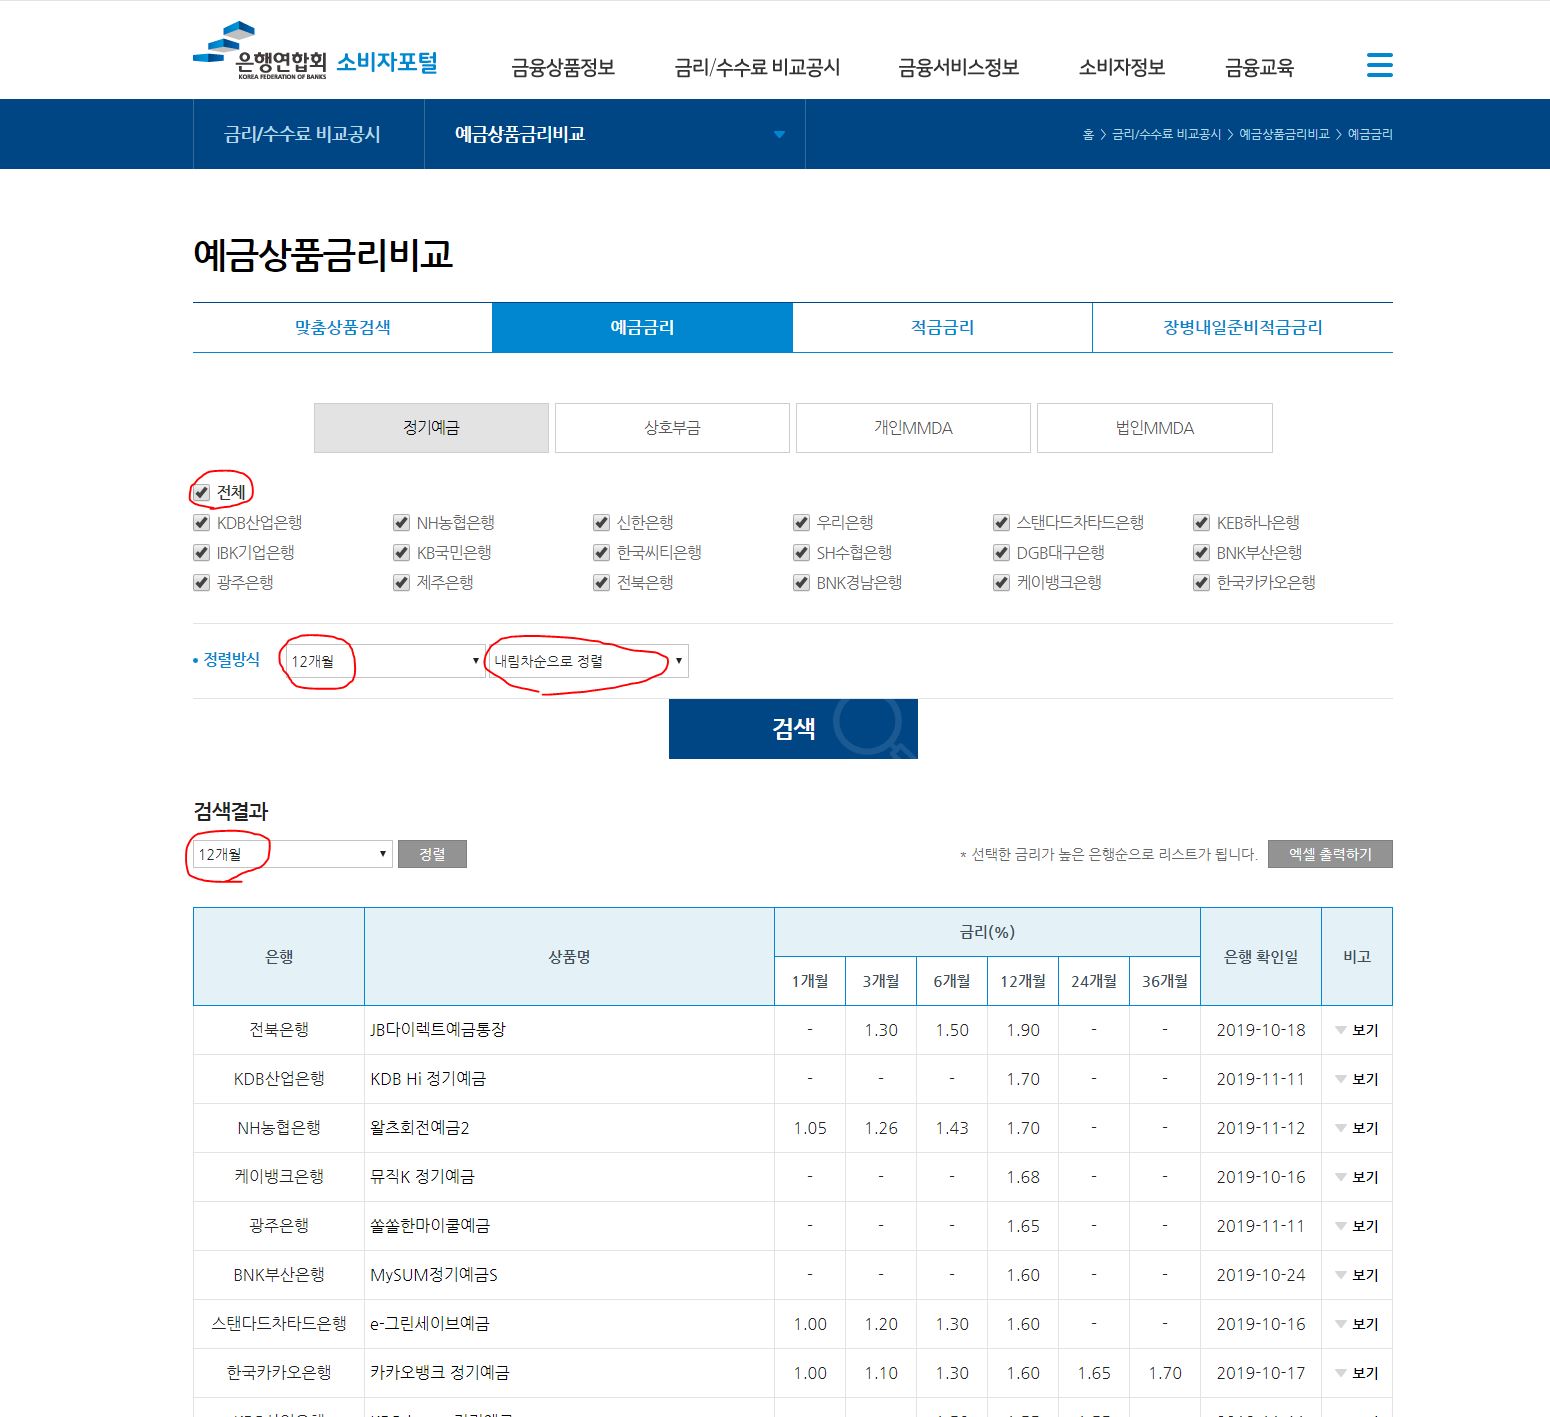Viewport: 1550px width, 1417px height.
Task: Uncheck the BNK부산은행 checkbox
Action: pos(1201,553)
